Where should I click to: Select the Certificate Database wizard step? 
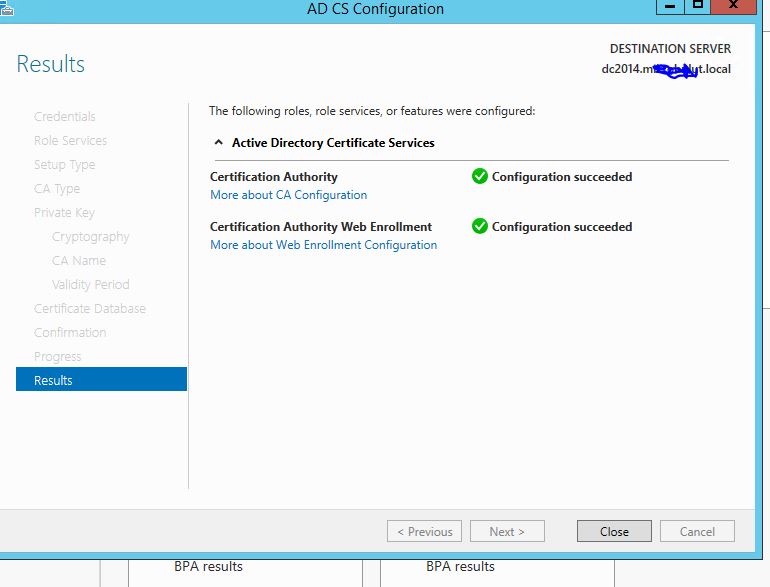90,308
